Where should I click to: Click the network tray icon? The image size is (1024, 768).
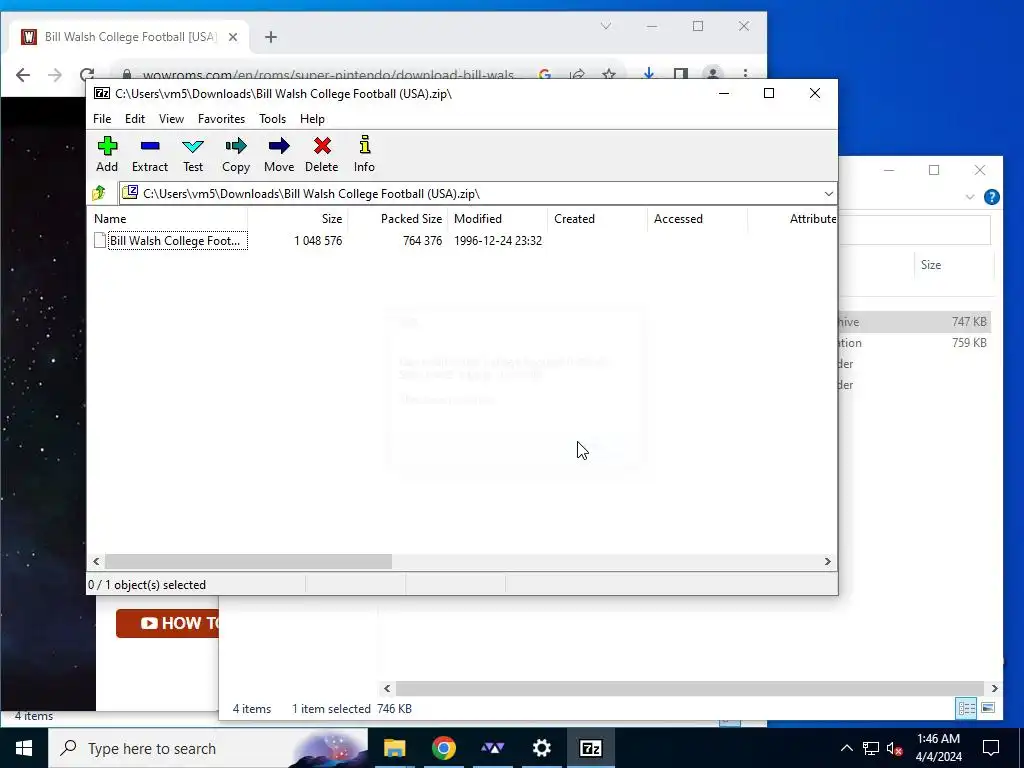pos(871,748)
